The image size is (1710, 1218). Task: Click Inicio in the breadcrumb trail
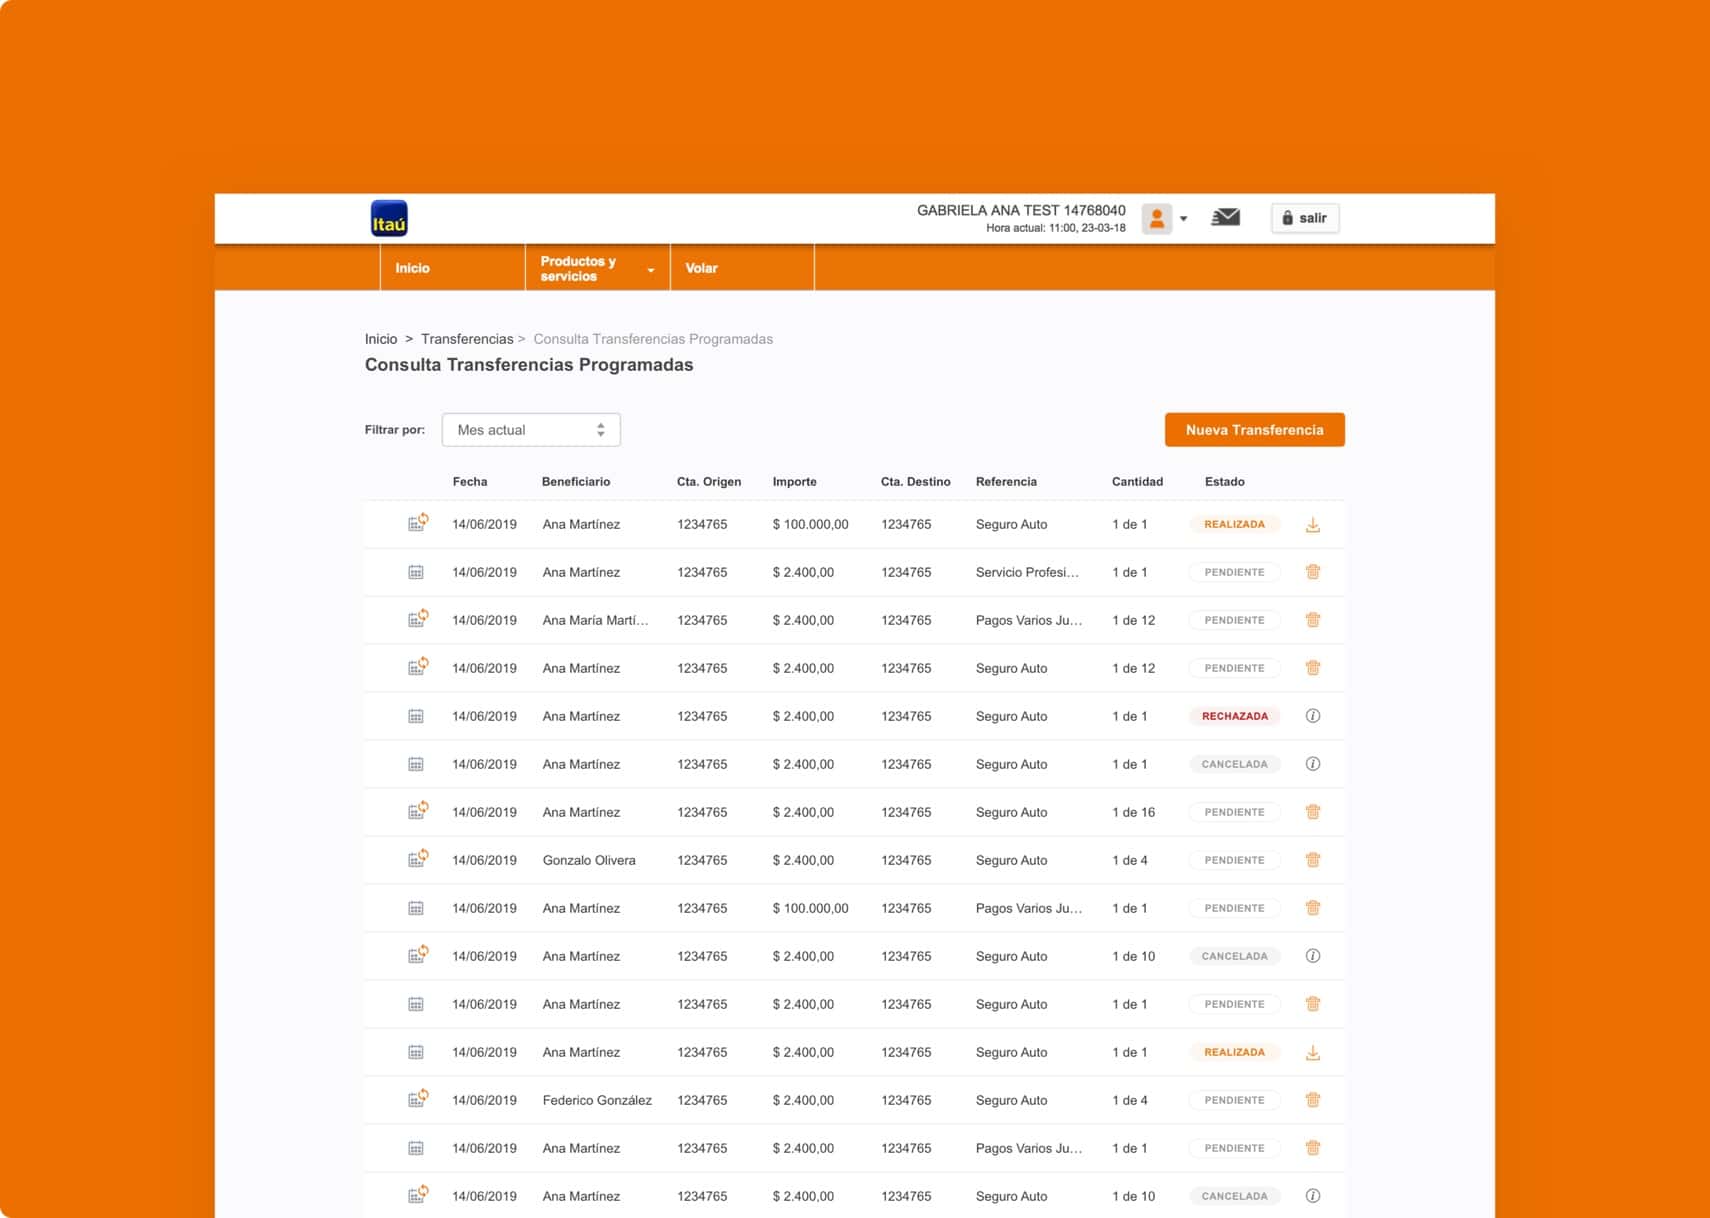(x=380, y=339)
